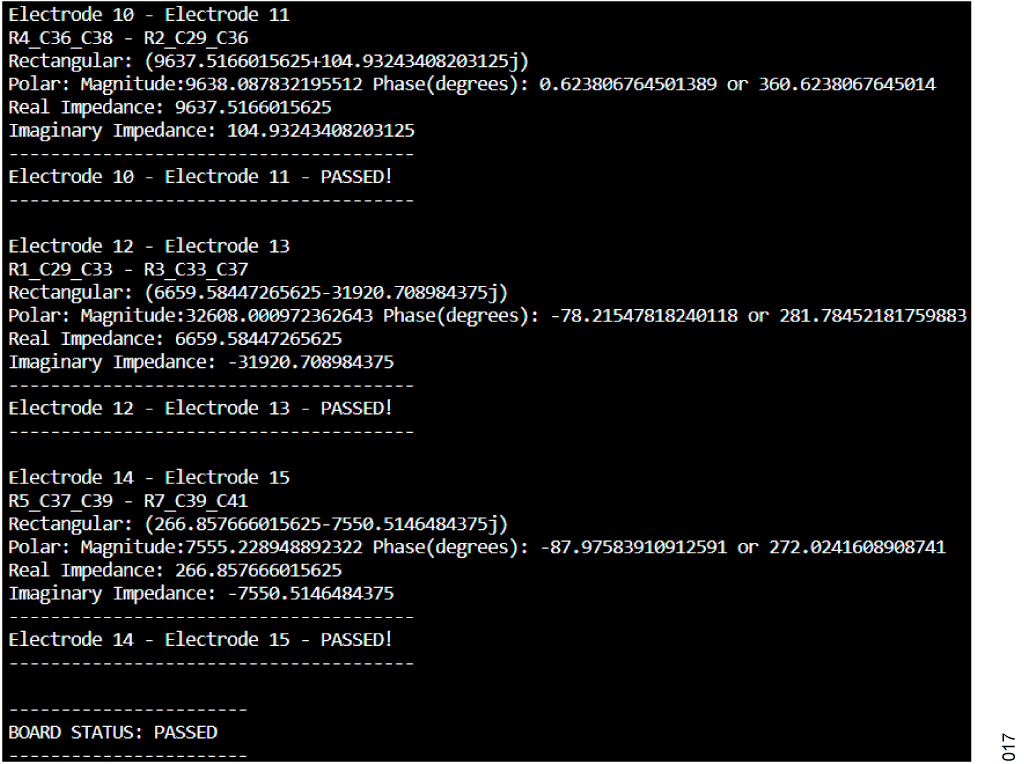Click 'Electrode 10 - Electrode 11 - PASSED!' result
Screen dimensions: 1024x764
click(200, 176)
